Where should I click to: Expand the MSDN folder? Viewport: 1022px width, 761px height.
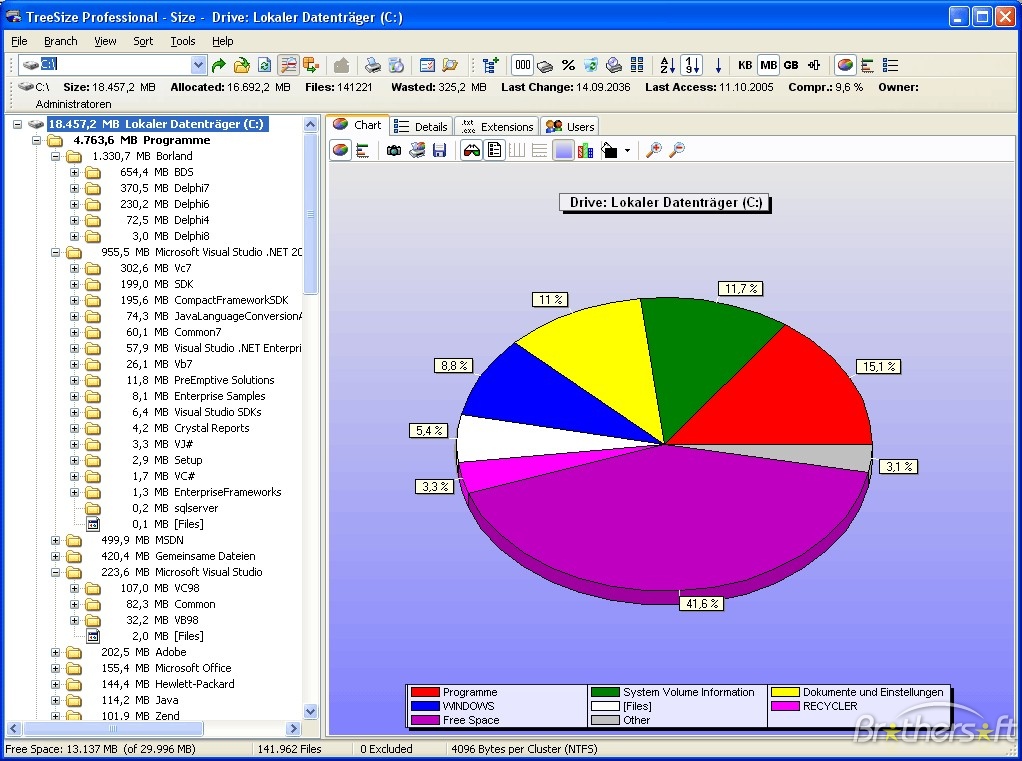click(55, 540)
